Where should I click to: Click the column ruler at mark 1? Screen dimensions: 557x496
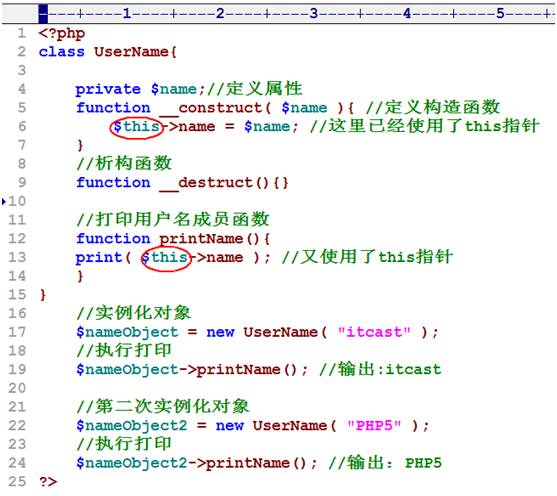[x=127, y=14]
